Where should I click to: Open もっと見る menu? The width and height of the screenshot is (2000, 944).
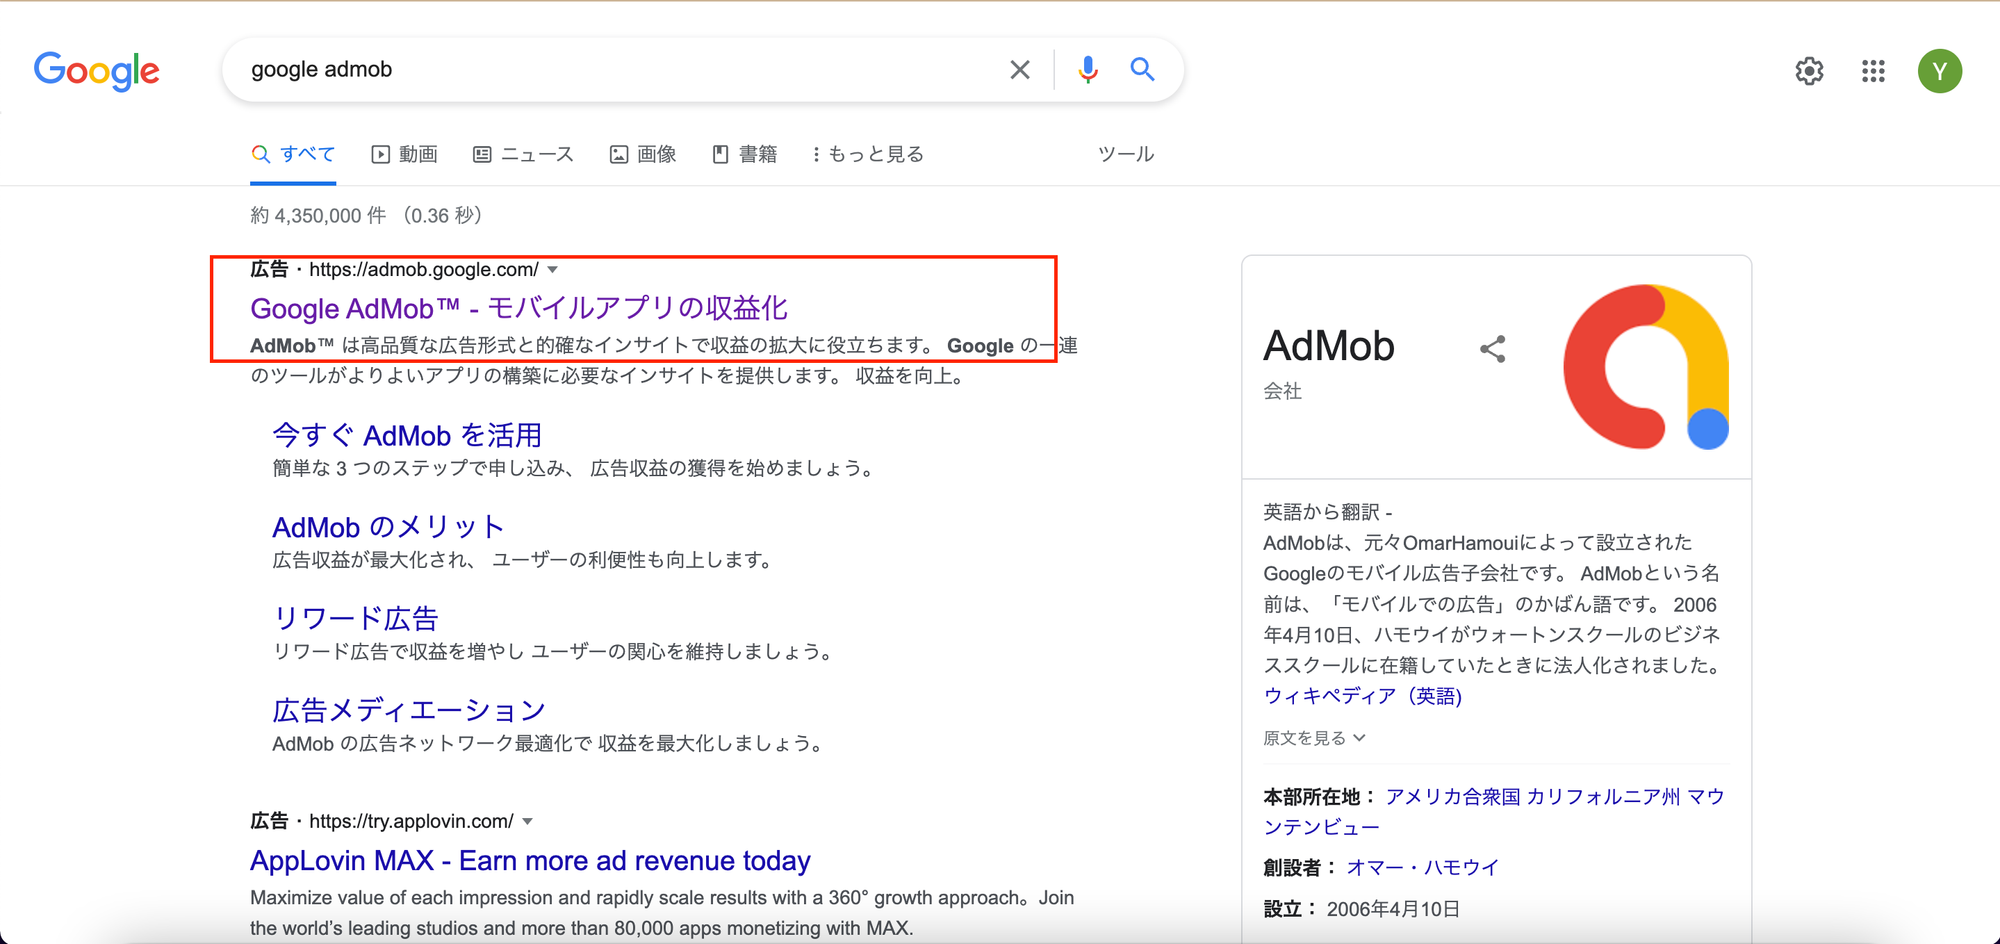(x=868, y=154)
